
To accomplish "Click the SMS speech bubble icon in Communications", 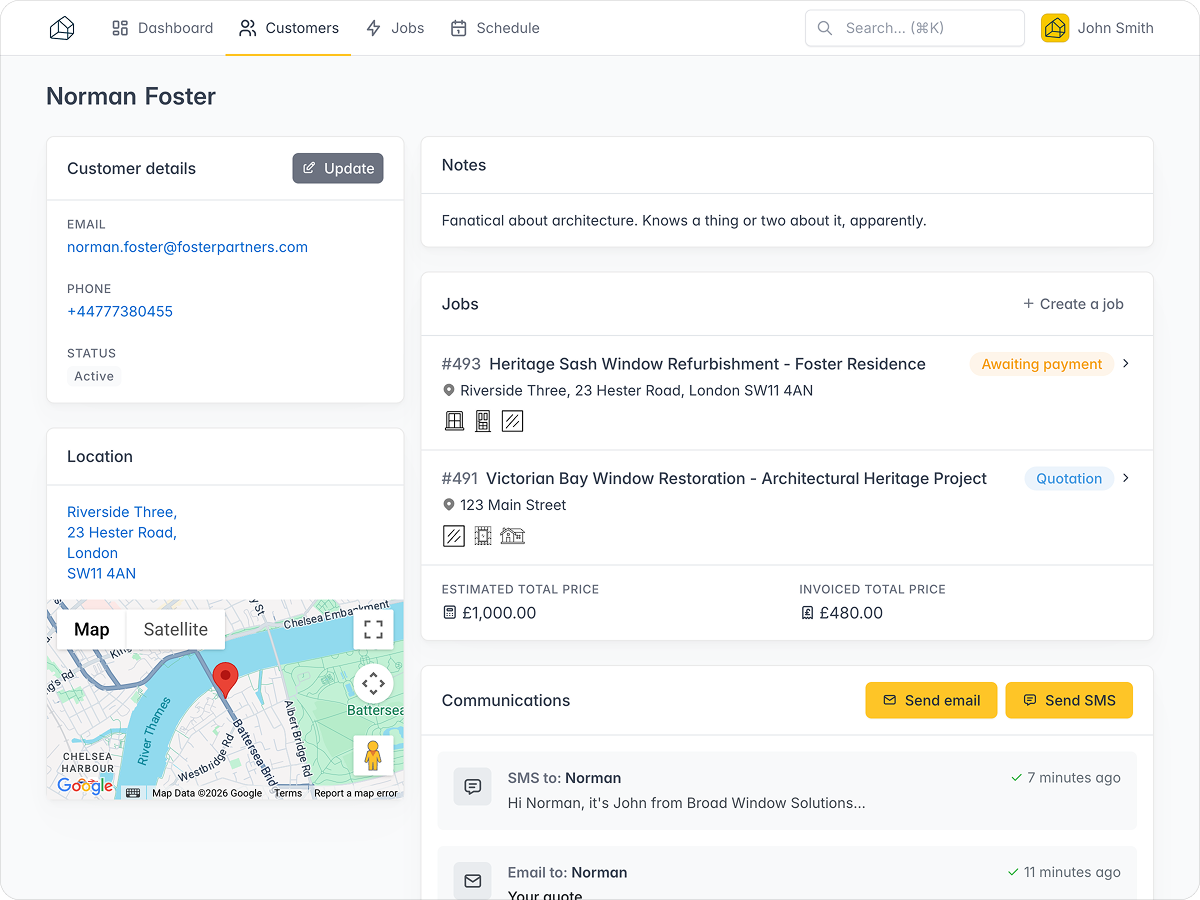I will click(x=472, y=787).
